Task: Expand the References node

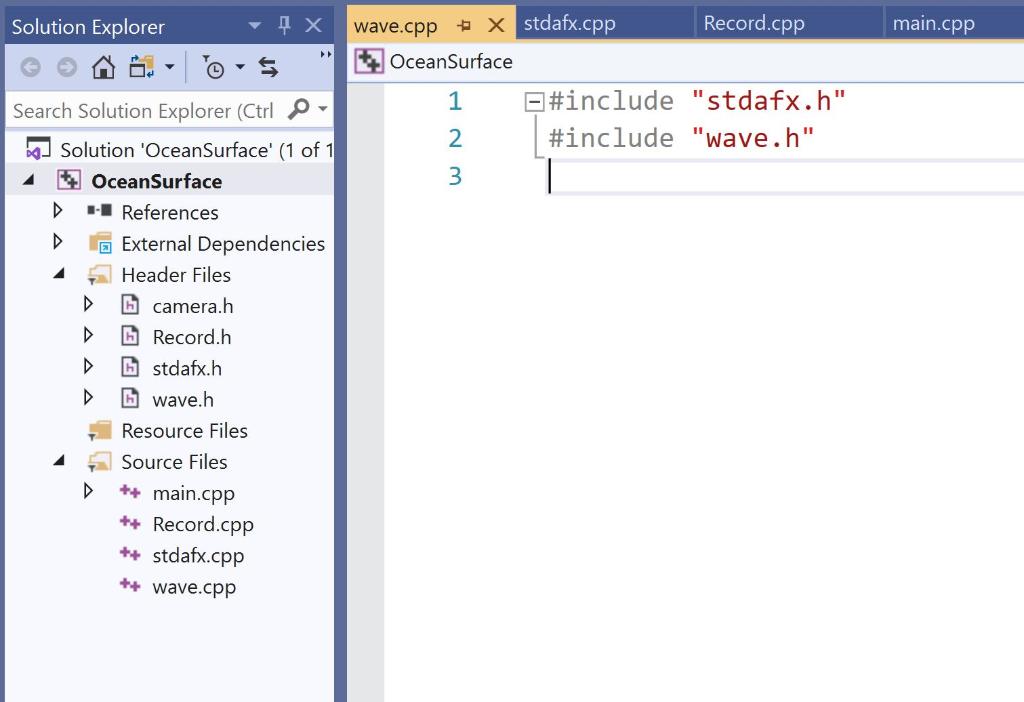Action: pyautogui.click(x=59, y=212)
